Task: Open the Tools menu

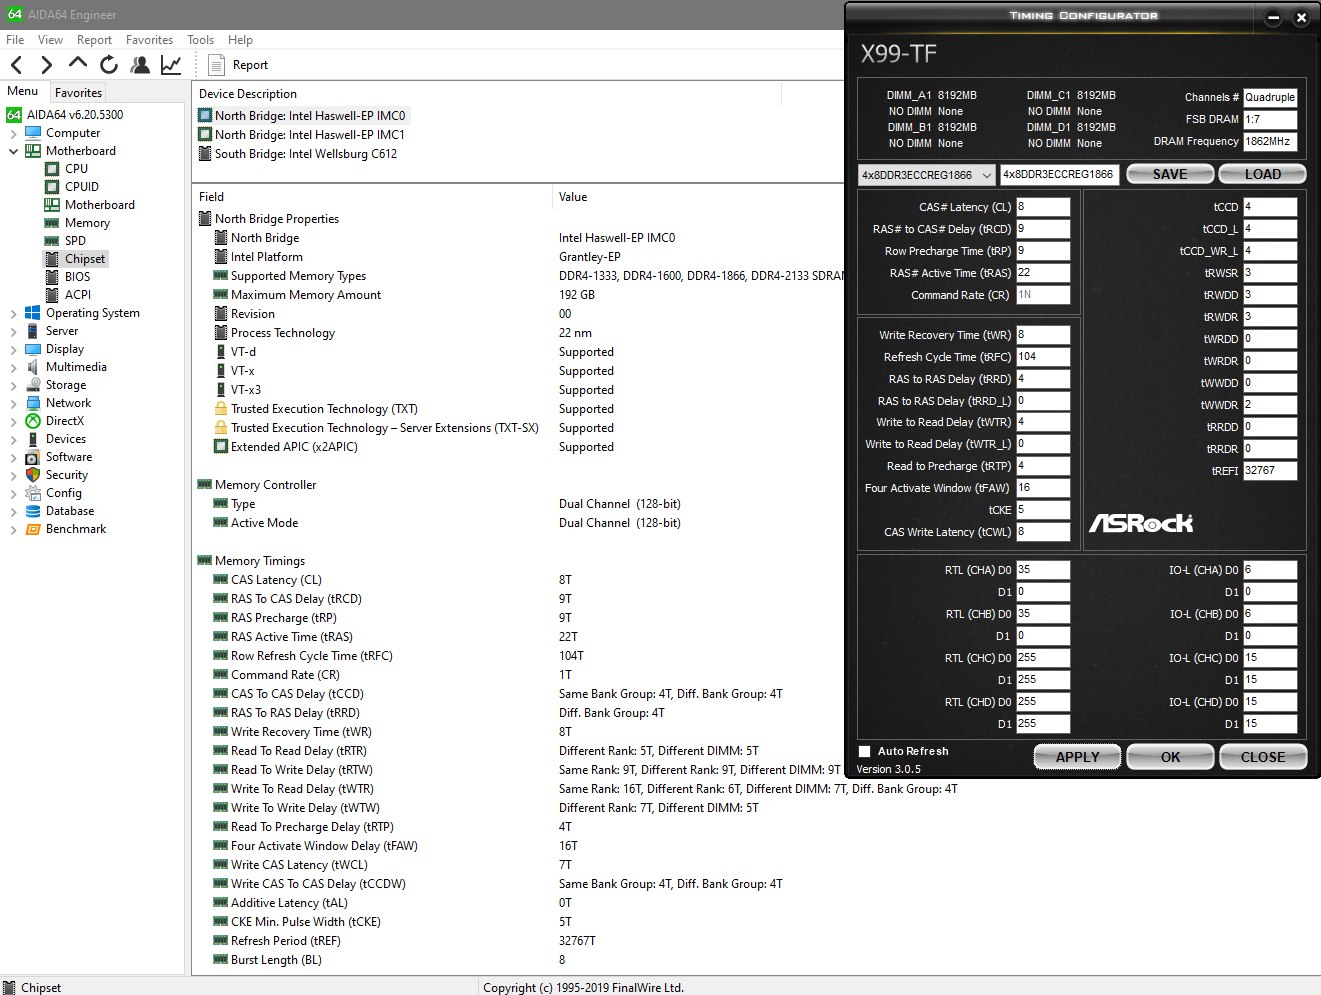Action: tap(200, 40)
